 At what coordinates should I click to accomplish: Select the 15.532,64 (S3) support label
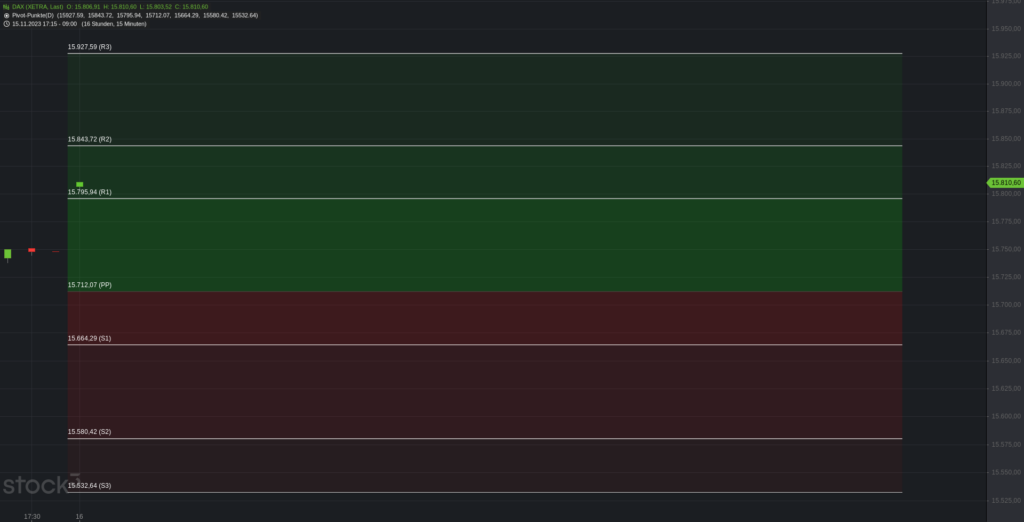89,485
